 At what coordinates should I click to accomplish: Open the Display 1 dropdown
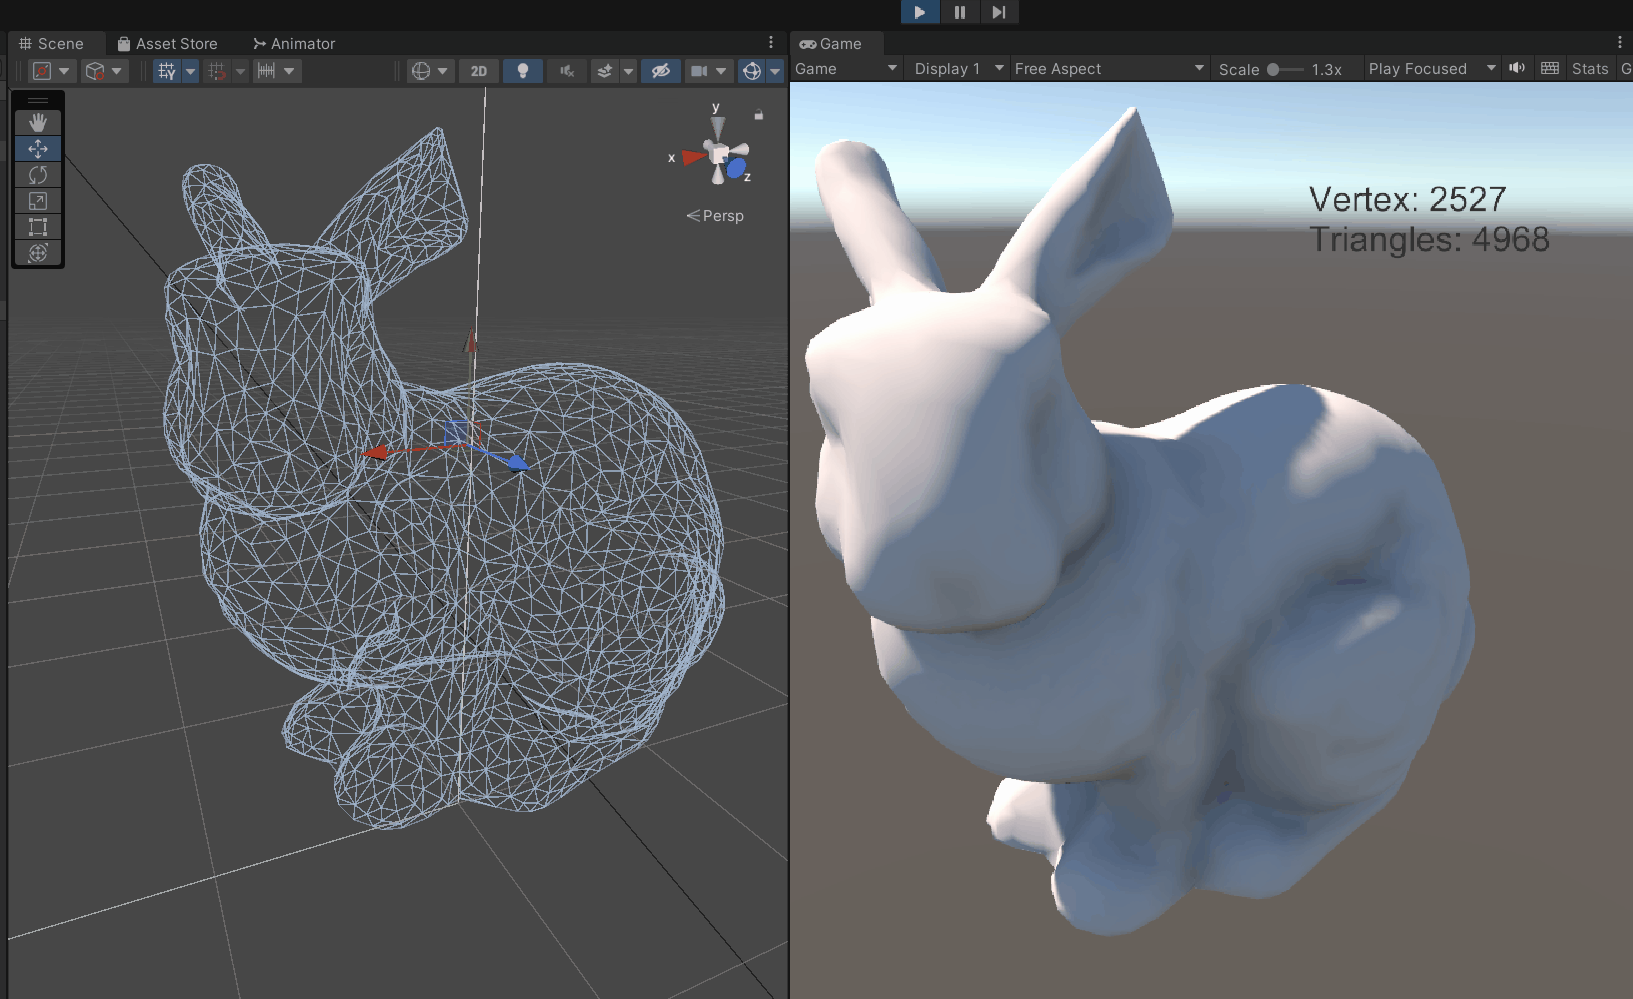pos(958,69)
